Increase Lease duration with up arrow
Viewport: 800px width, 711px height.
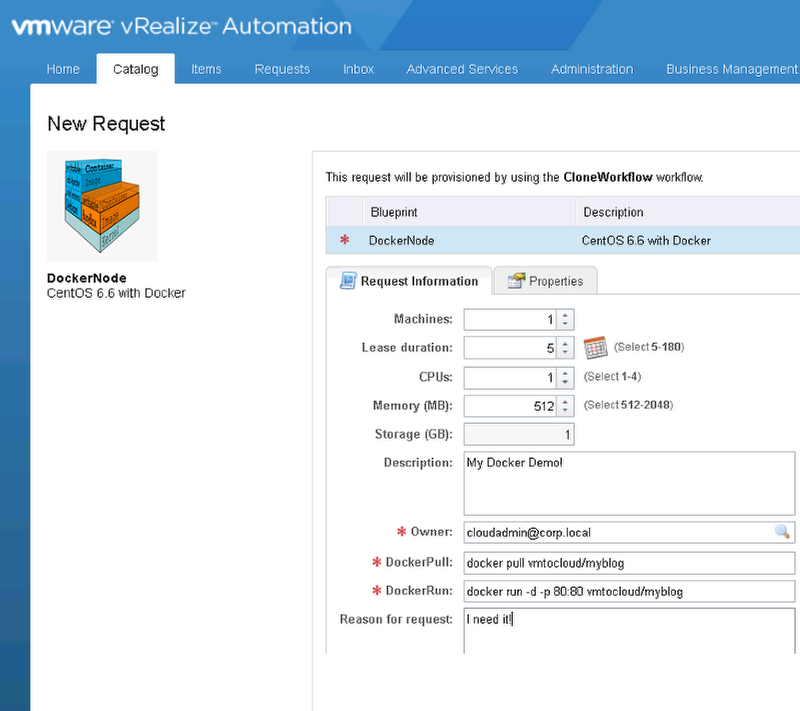565,344
